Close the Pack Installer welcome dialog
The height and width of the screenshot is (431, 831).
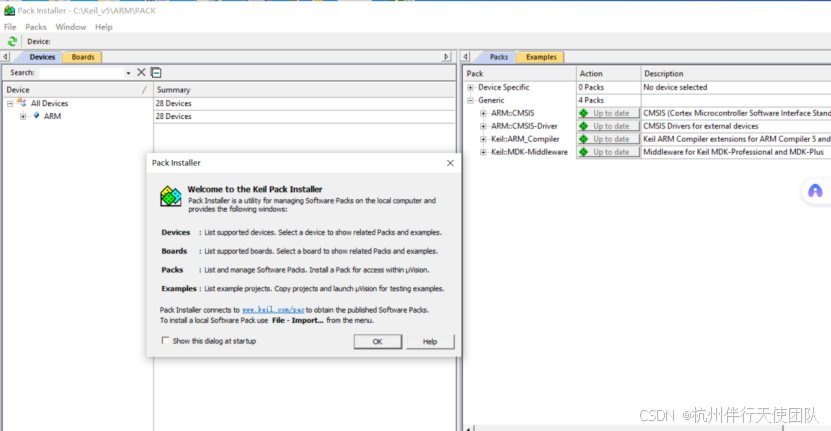(x=450, y=163)
